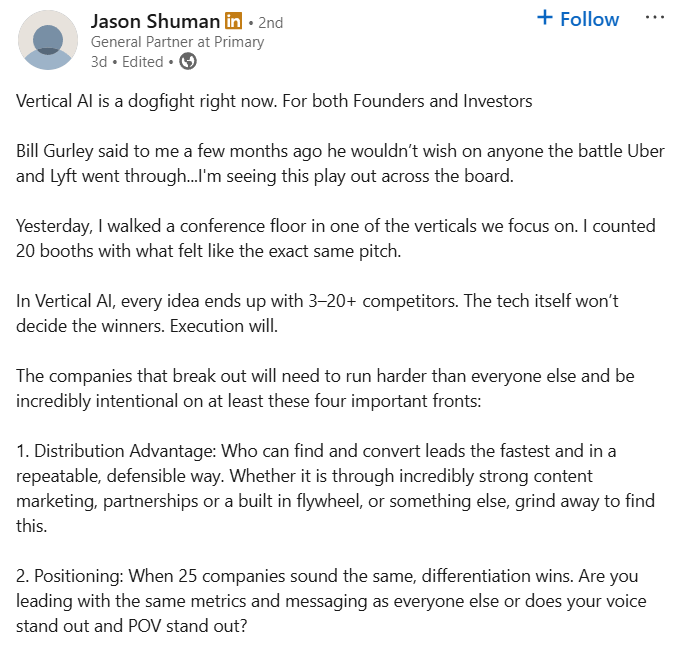The image size is (685, 650).
Task: Click Jason Shuman's profile avatar
Action: click(x=48, y=40)
